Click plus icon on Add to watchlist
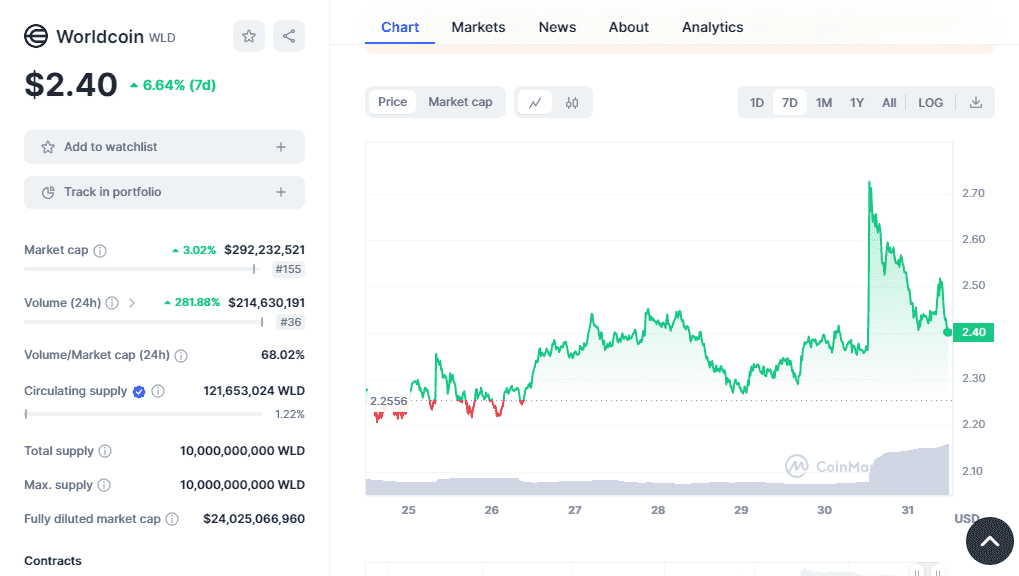The height and width of the screenshot is (576, 1019). (x=281, y=147)
